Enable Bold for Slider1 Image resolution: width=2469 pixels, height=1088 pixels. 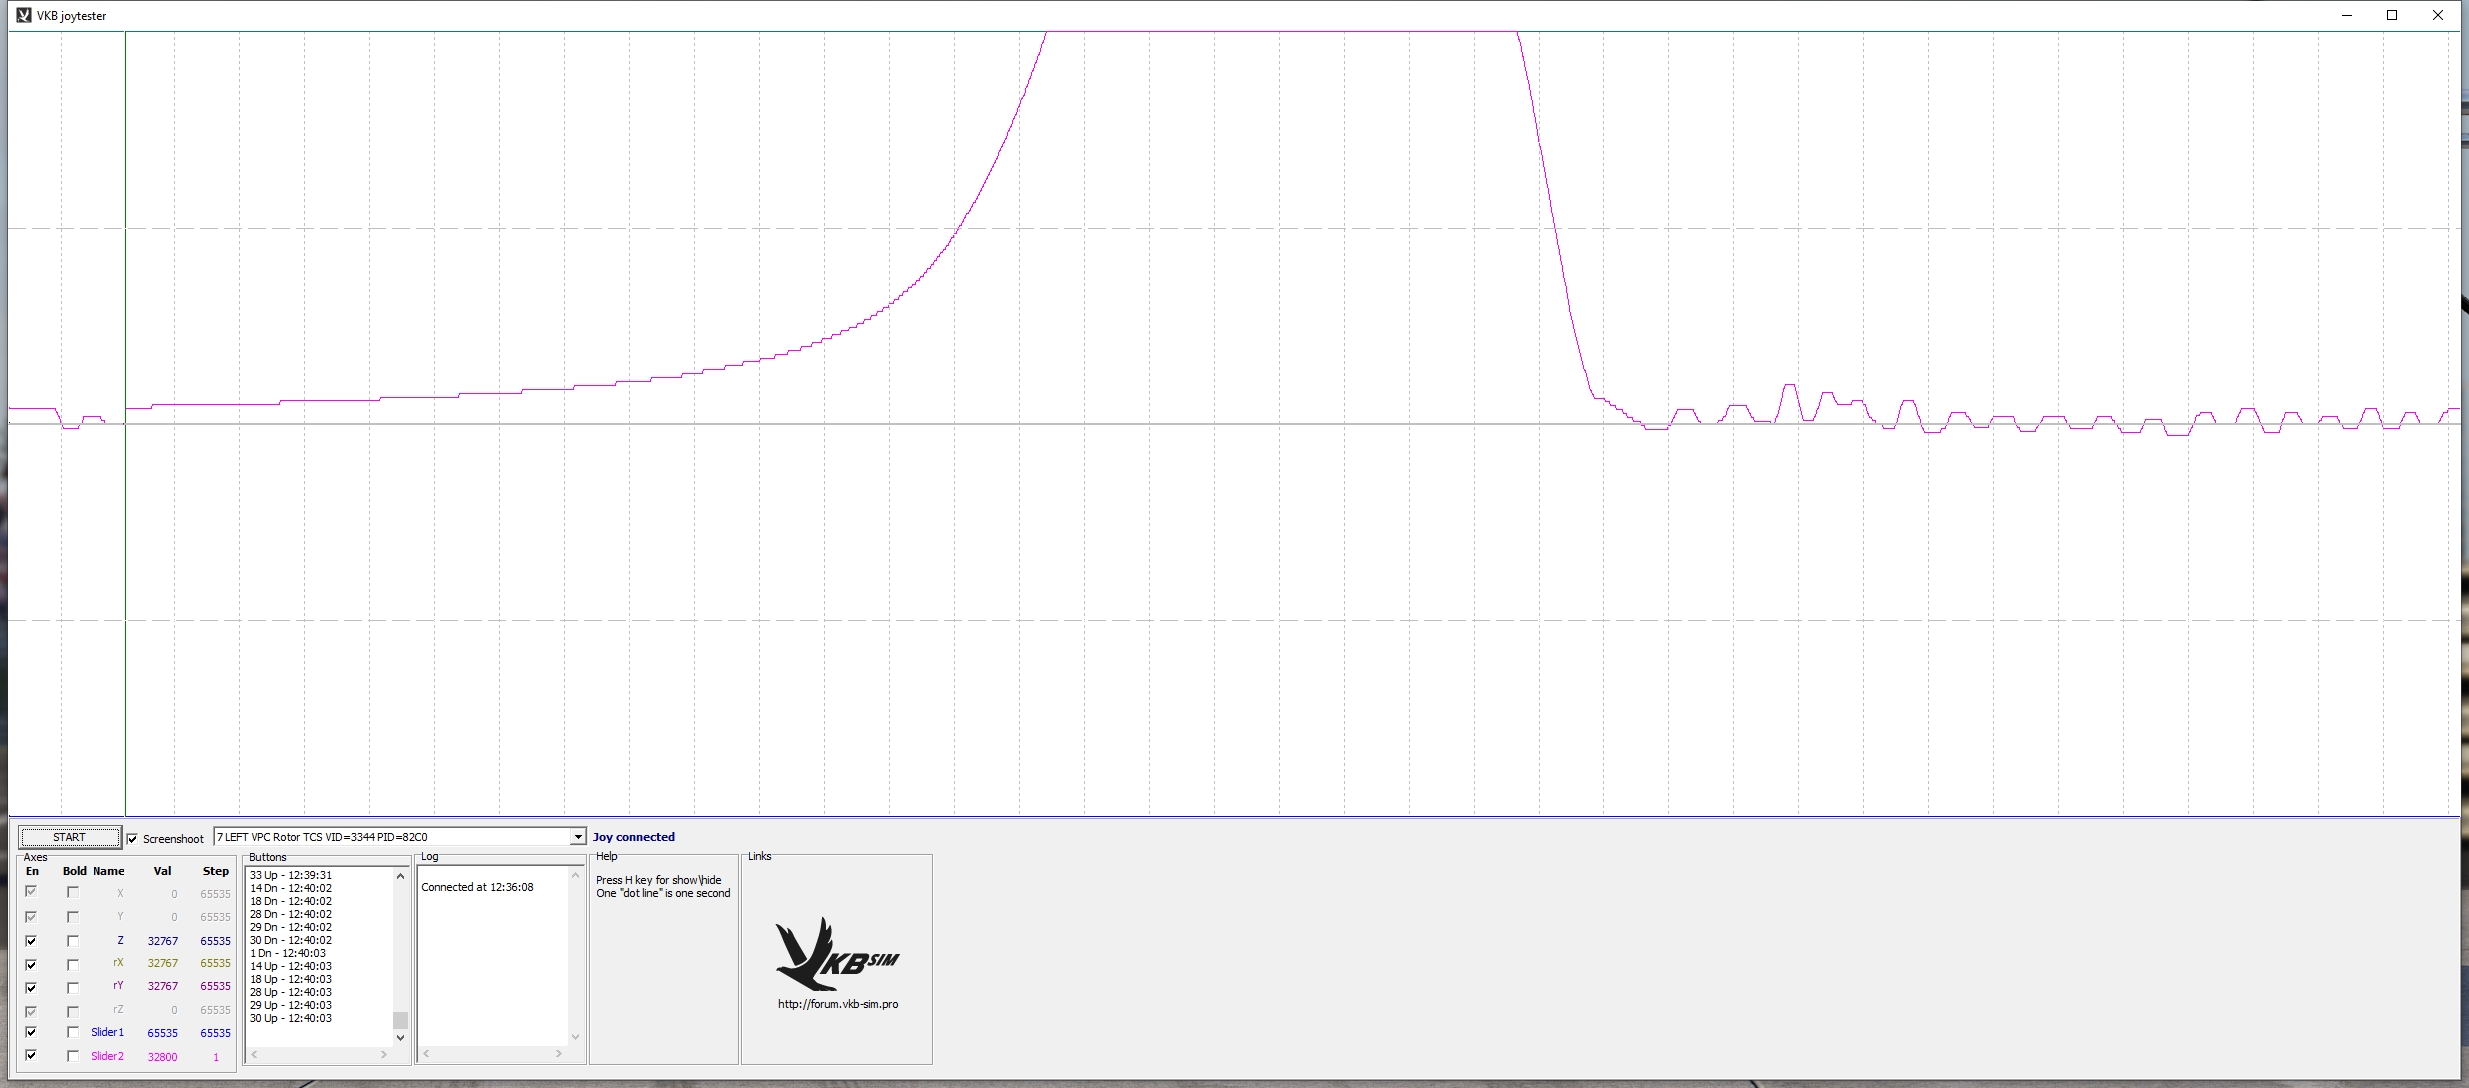[73, 1032]
